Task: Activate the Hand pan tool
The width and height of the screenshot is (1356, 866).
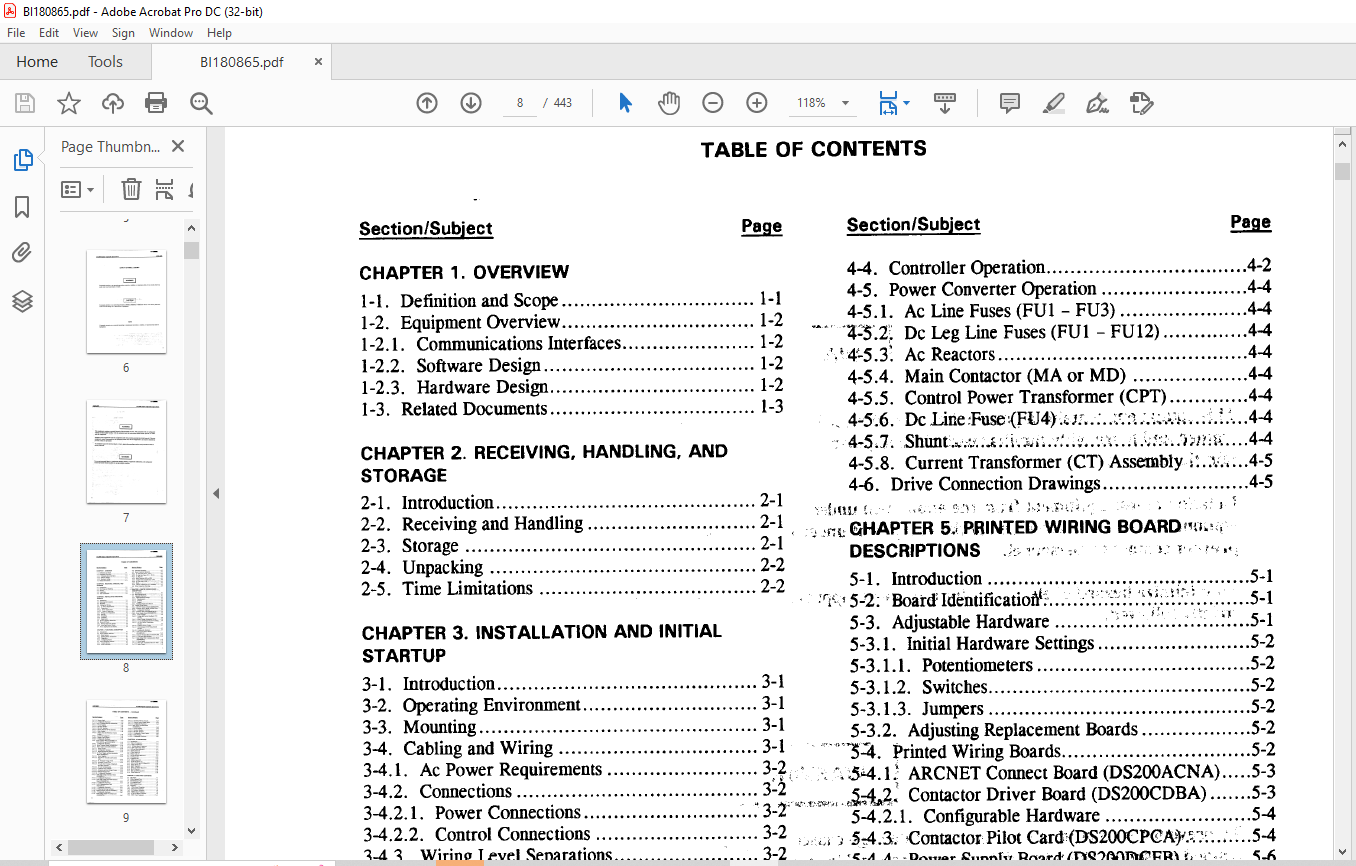Action: 668,103
